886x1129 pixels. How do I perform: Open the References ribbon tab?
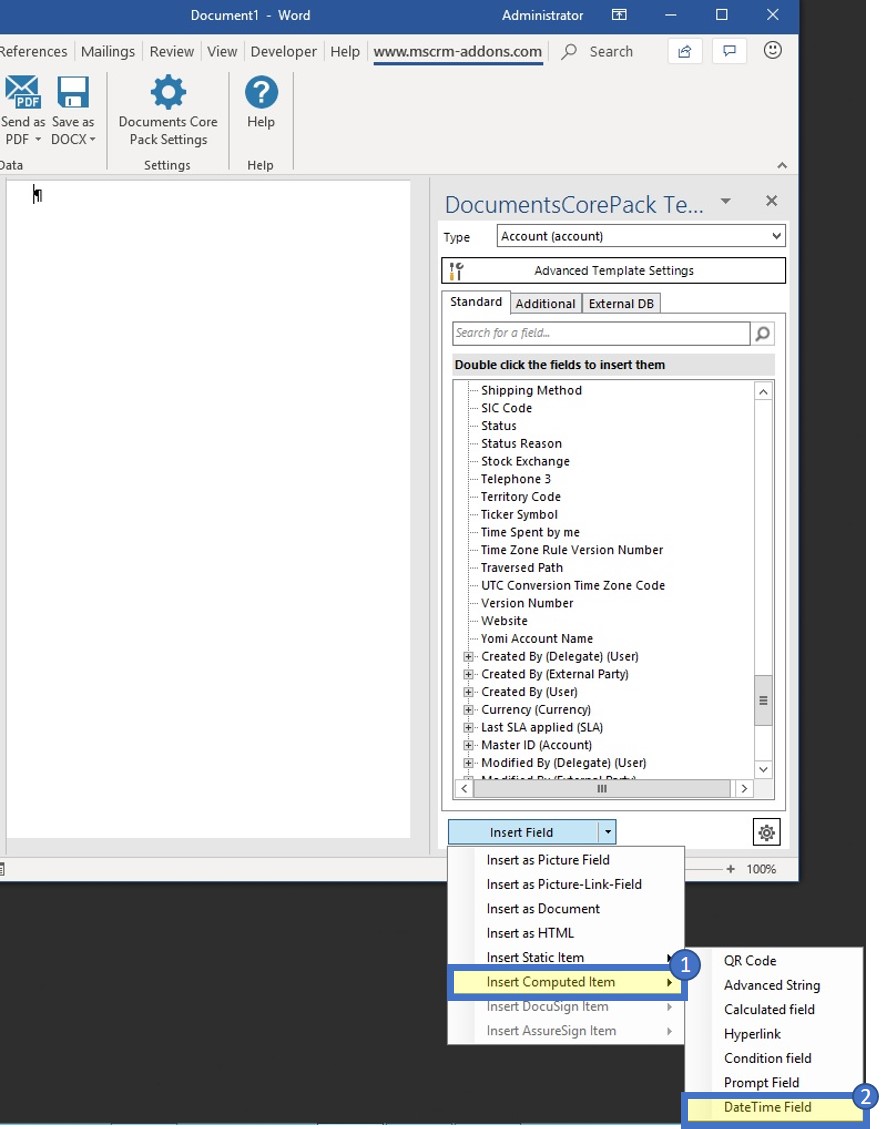click(33, 52)
